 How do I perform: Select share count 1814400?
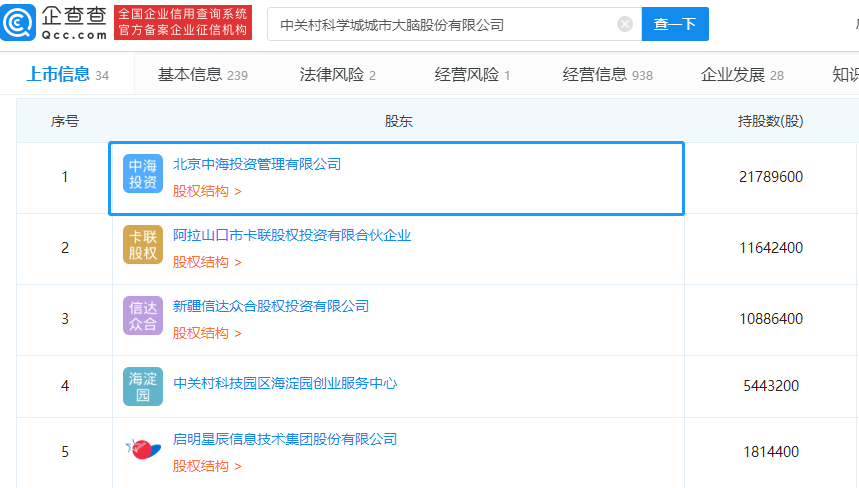click(771, 452)
